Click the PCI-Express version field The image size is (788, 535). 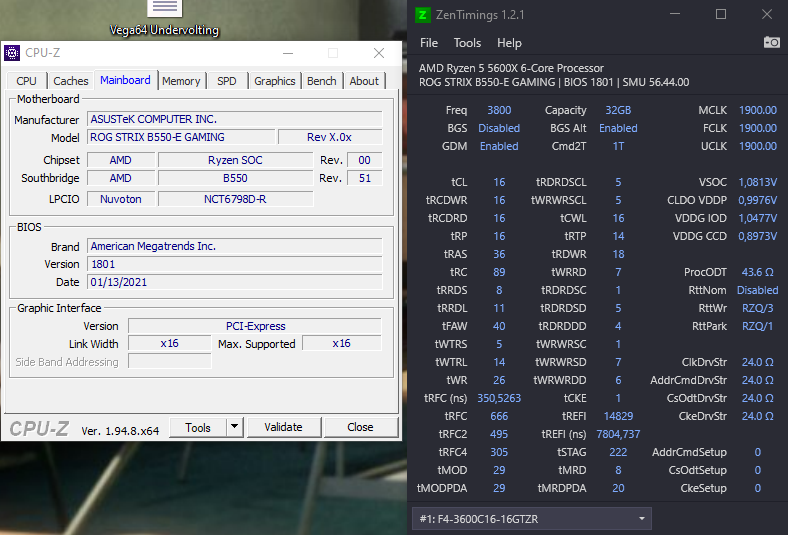click(255, 326)
